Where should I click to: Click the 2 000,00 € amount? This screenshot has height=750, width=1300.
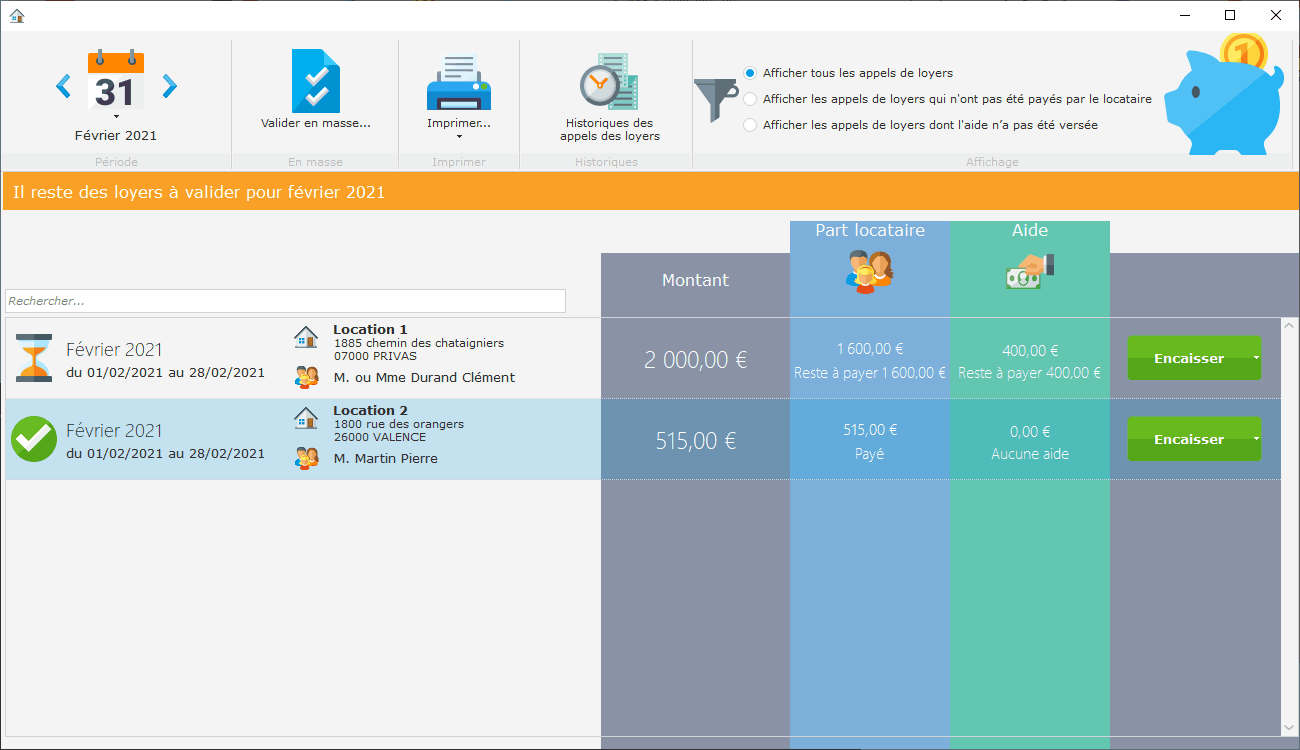point(696,360)
